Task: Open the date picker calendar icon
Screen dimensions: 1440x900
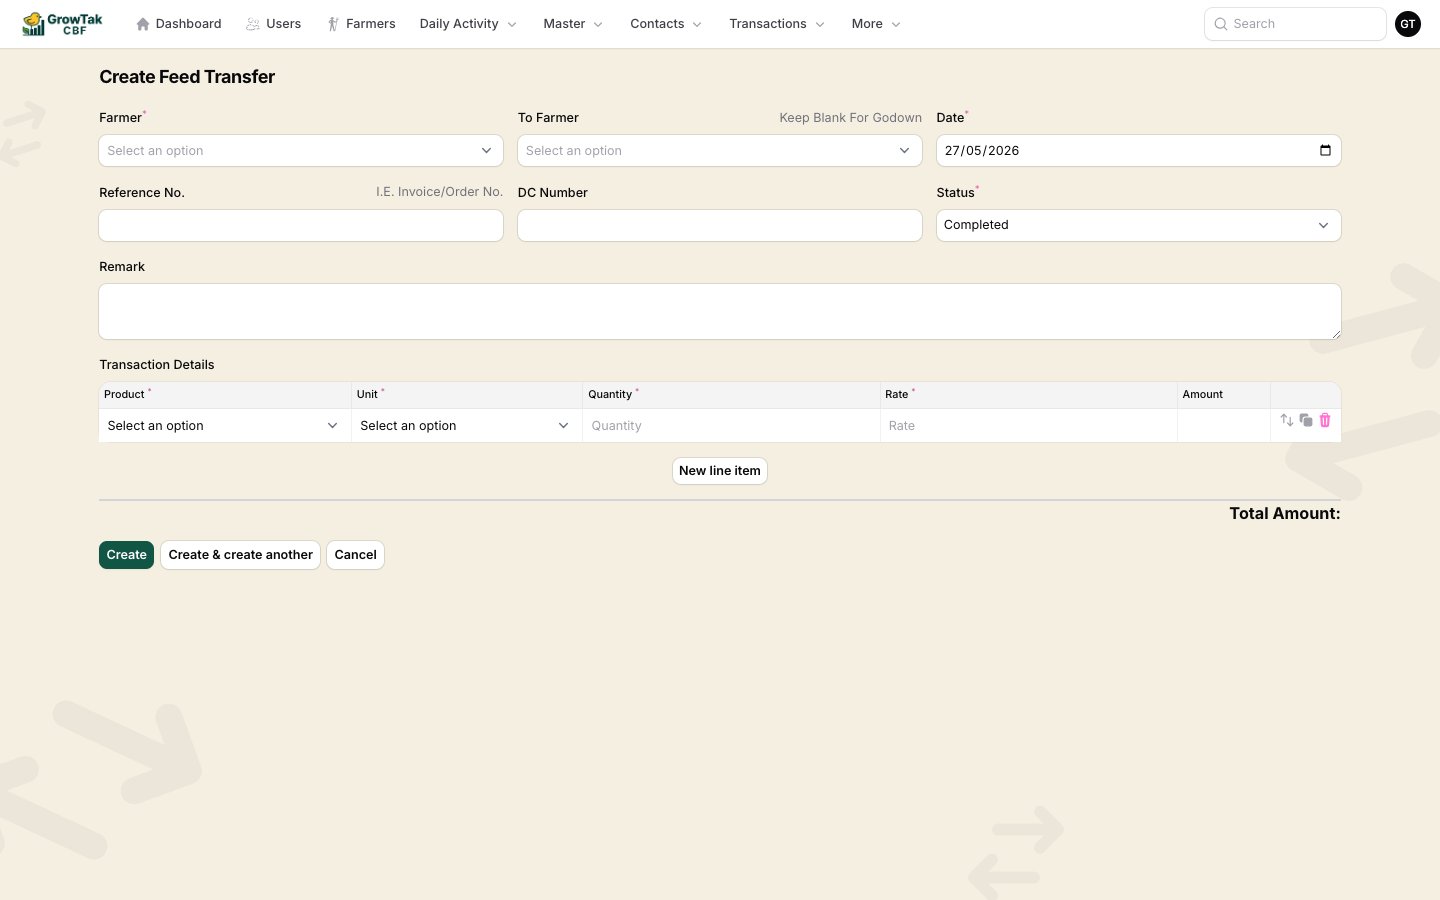Action: pyautogui.click(x=1325, y=150)
